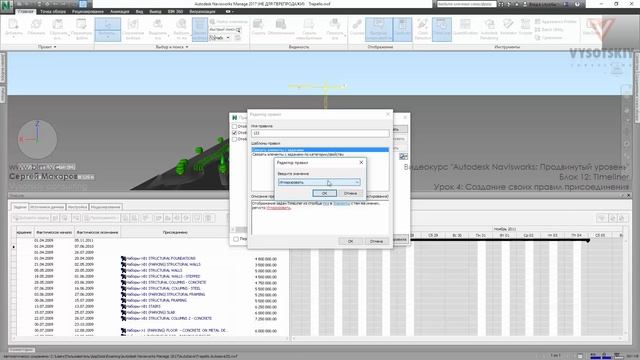Image resolution: width=640 pixels, height=360 pixels.
Task: Expand the Выбор и поиск panel arrow
Action: pyautogui.click(x=187, y=47)
